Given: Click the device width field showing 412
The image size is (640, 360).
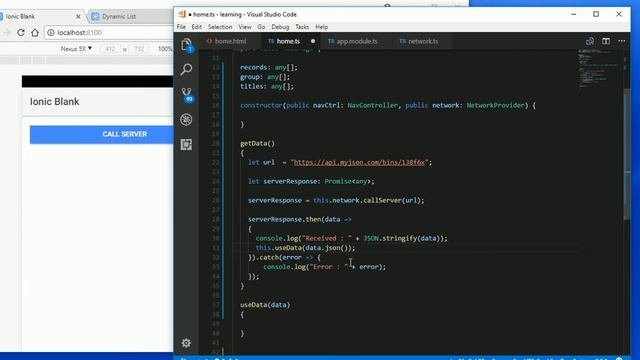Looking at the screenshot, I should (x=110, y=49).
